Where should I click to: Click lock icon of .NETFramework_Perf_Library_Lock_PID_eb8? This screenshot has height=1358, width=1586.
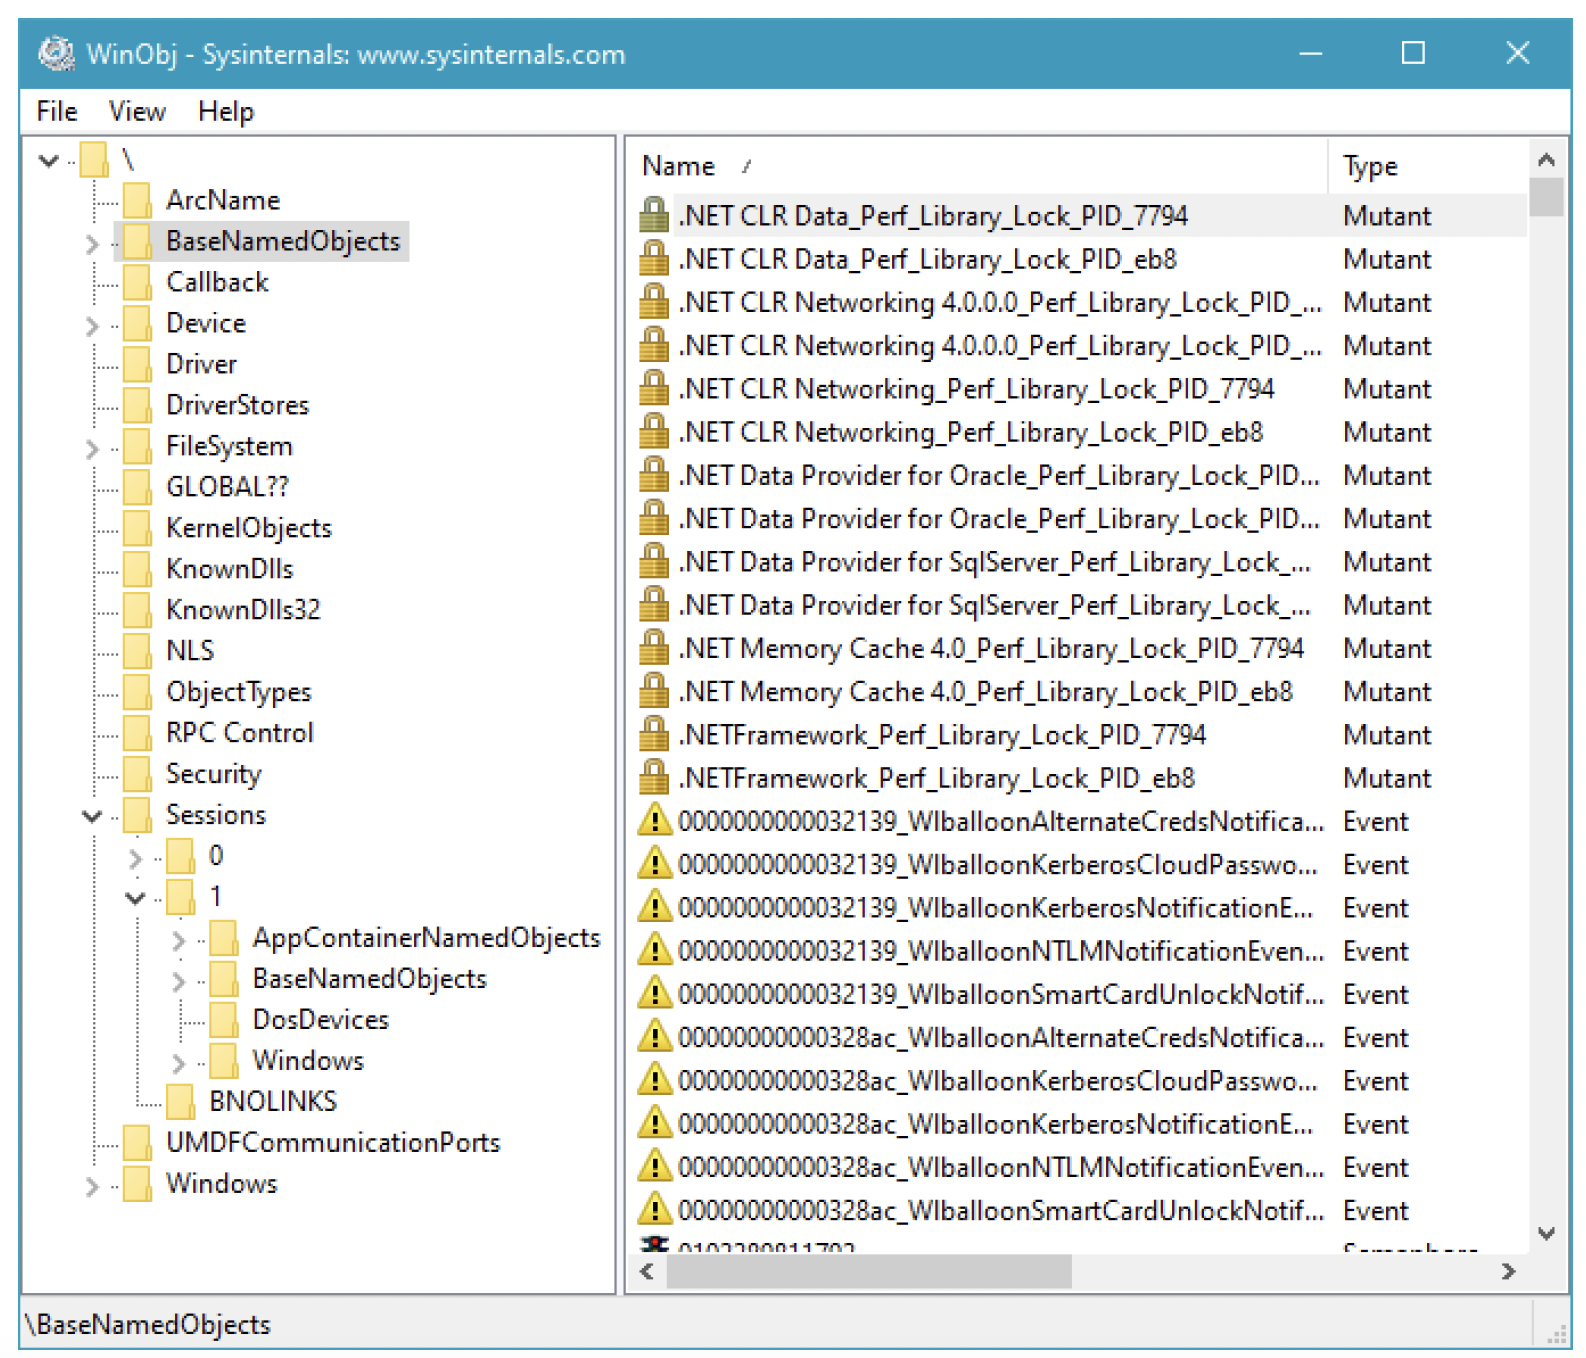click(654, 778)
